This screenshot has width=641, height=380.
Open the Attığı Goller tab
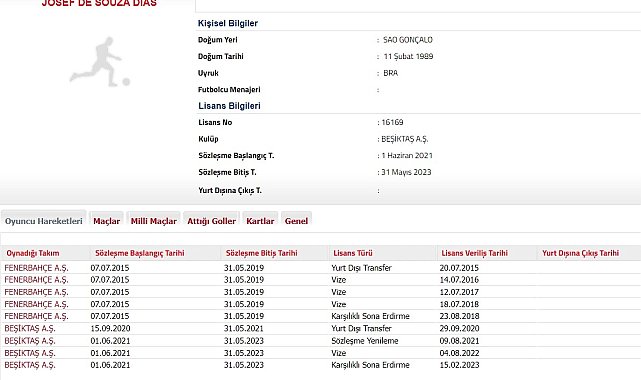point(211,221)
